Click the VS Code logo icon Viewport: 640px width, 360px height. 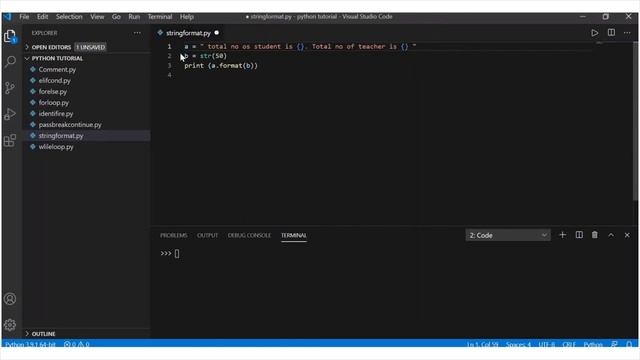pos(8,17)
